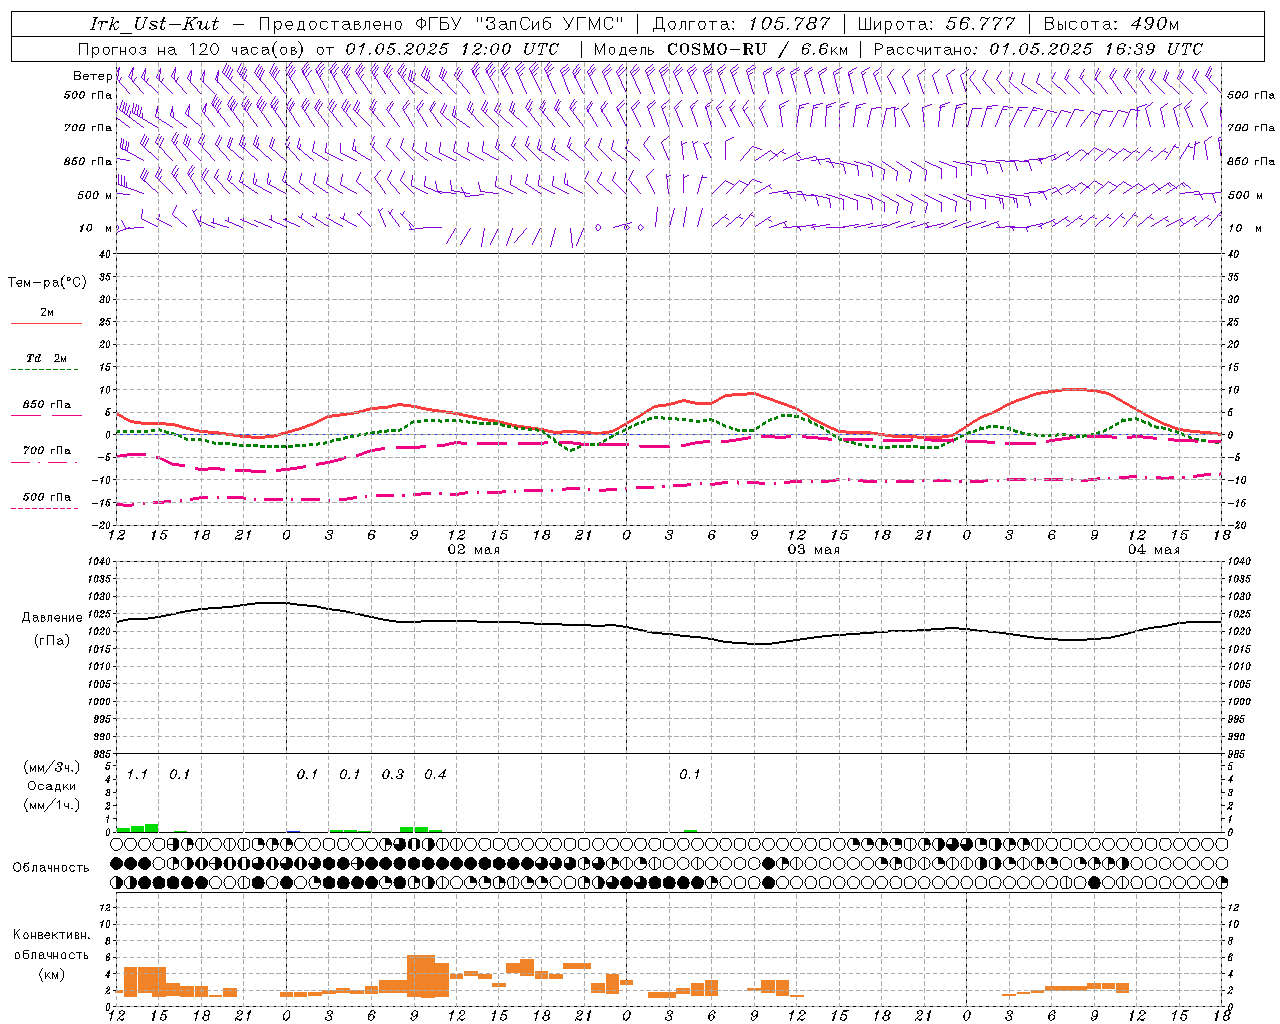Image resolution: width=1280 pixels, height=1024 pixels.
Task: Click the "(км)" unit under convective label
Action: (52, 974)
